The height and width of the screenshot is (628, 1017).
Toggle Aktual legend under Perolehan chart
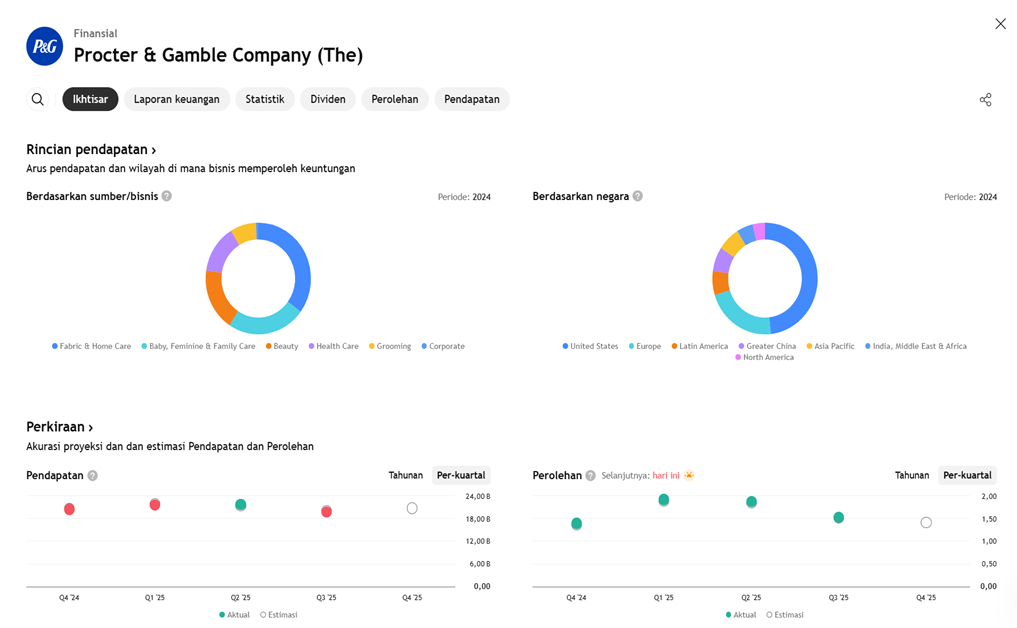(x=741, y=615)
